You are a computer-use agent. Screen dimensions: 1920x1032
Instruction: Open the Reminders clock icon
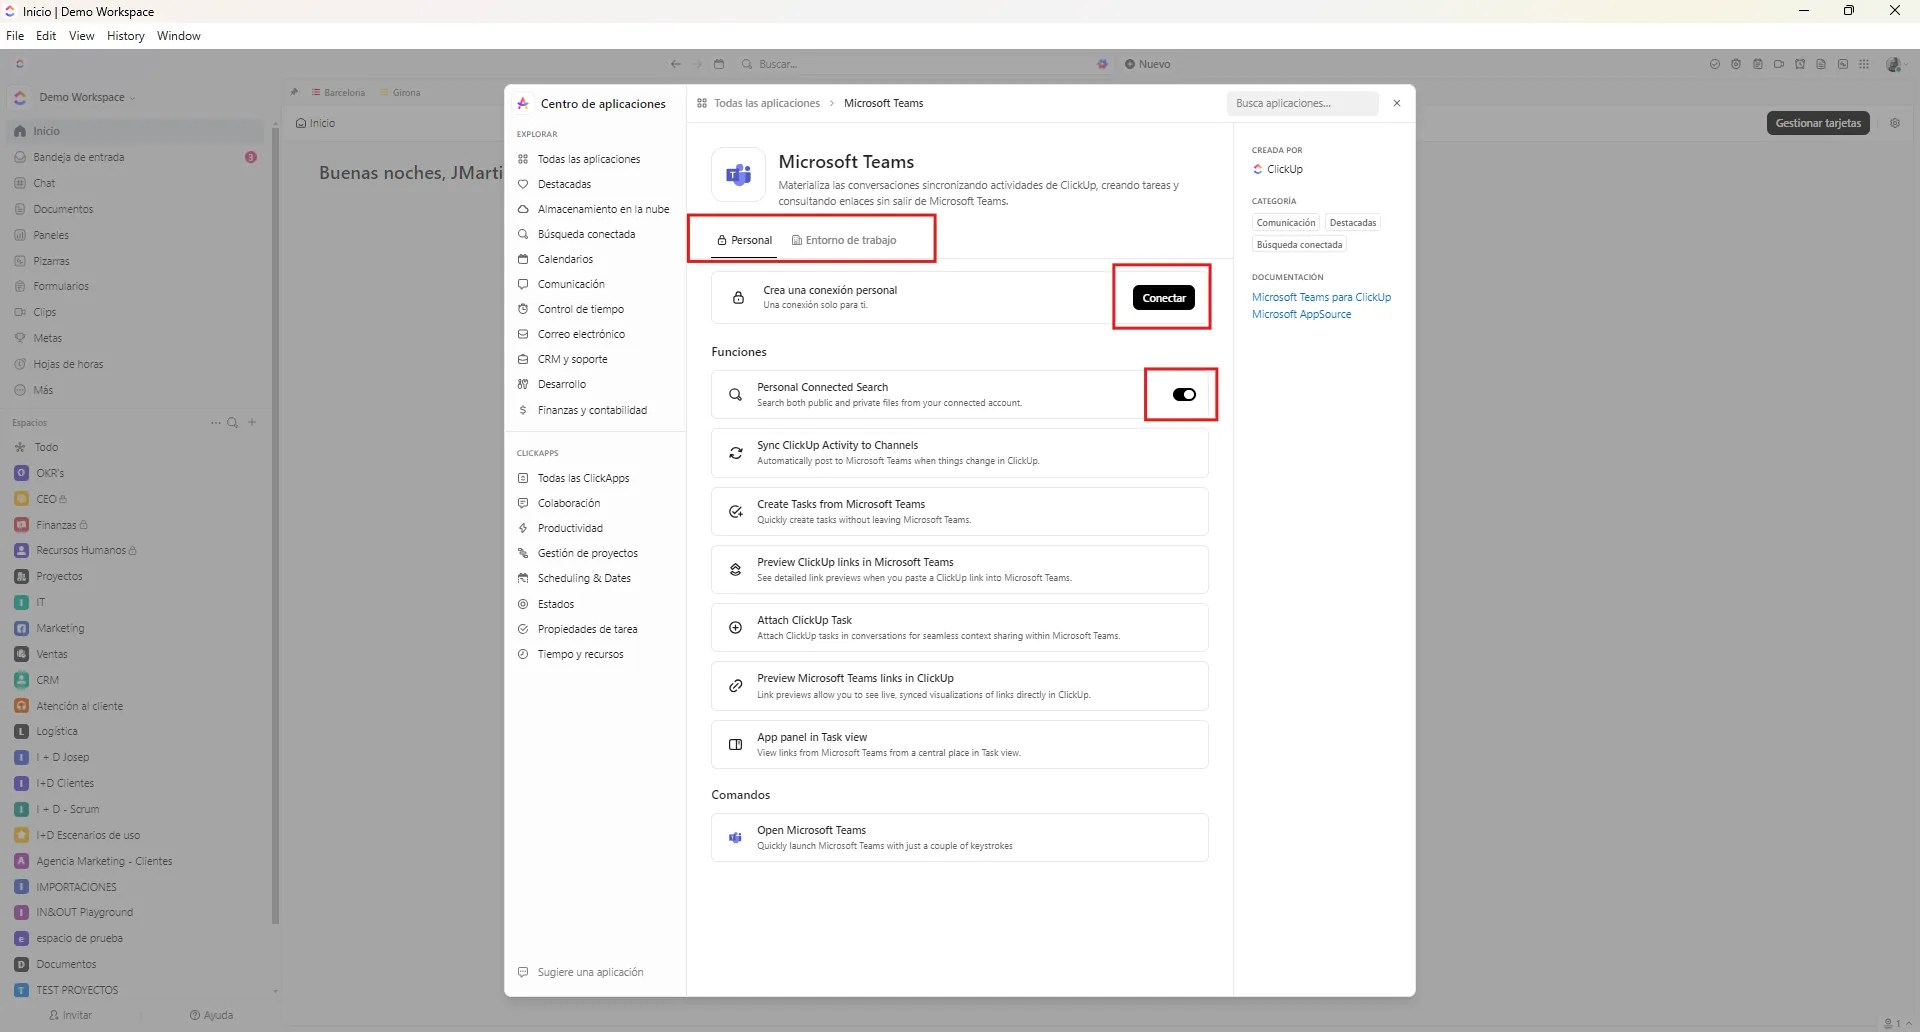1800,64
